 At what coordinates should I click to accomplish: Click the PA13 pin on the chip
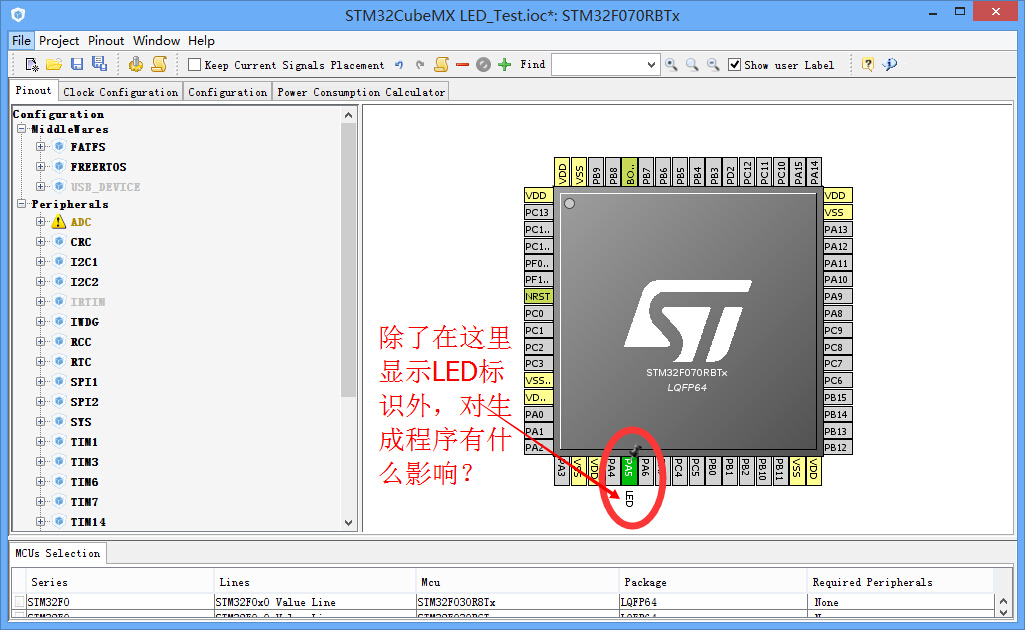(x=837, y=229)
